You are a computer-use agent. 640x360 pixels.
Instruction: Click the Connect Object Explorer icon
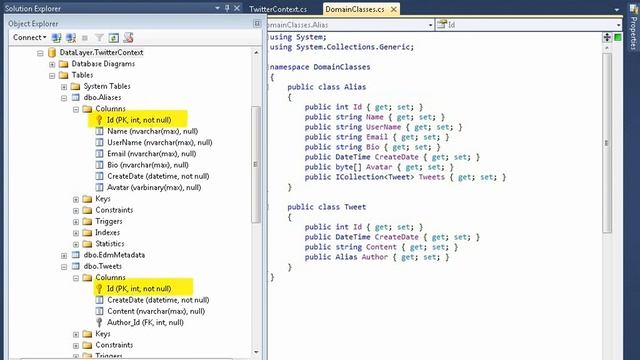[x=56, y=38]
